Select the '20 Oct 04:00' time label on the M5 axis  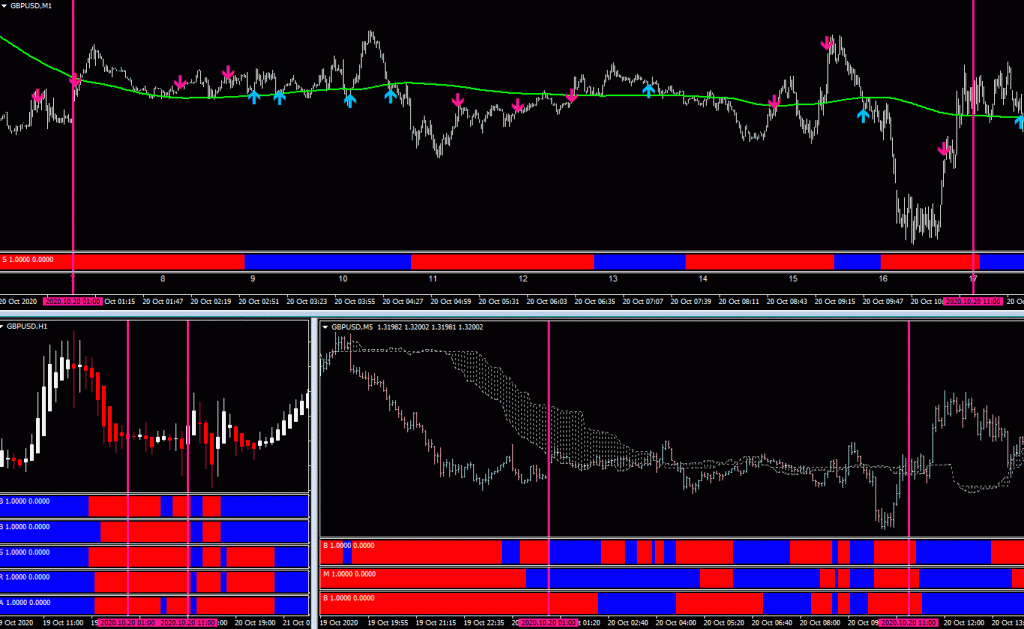[x=676, y=623]
